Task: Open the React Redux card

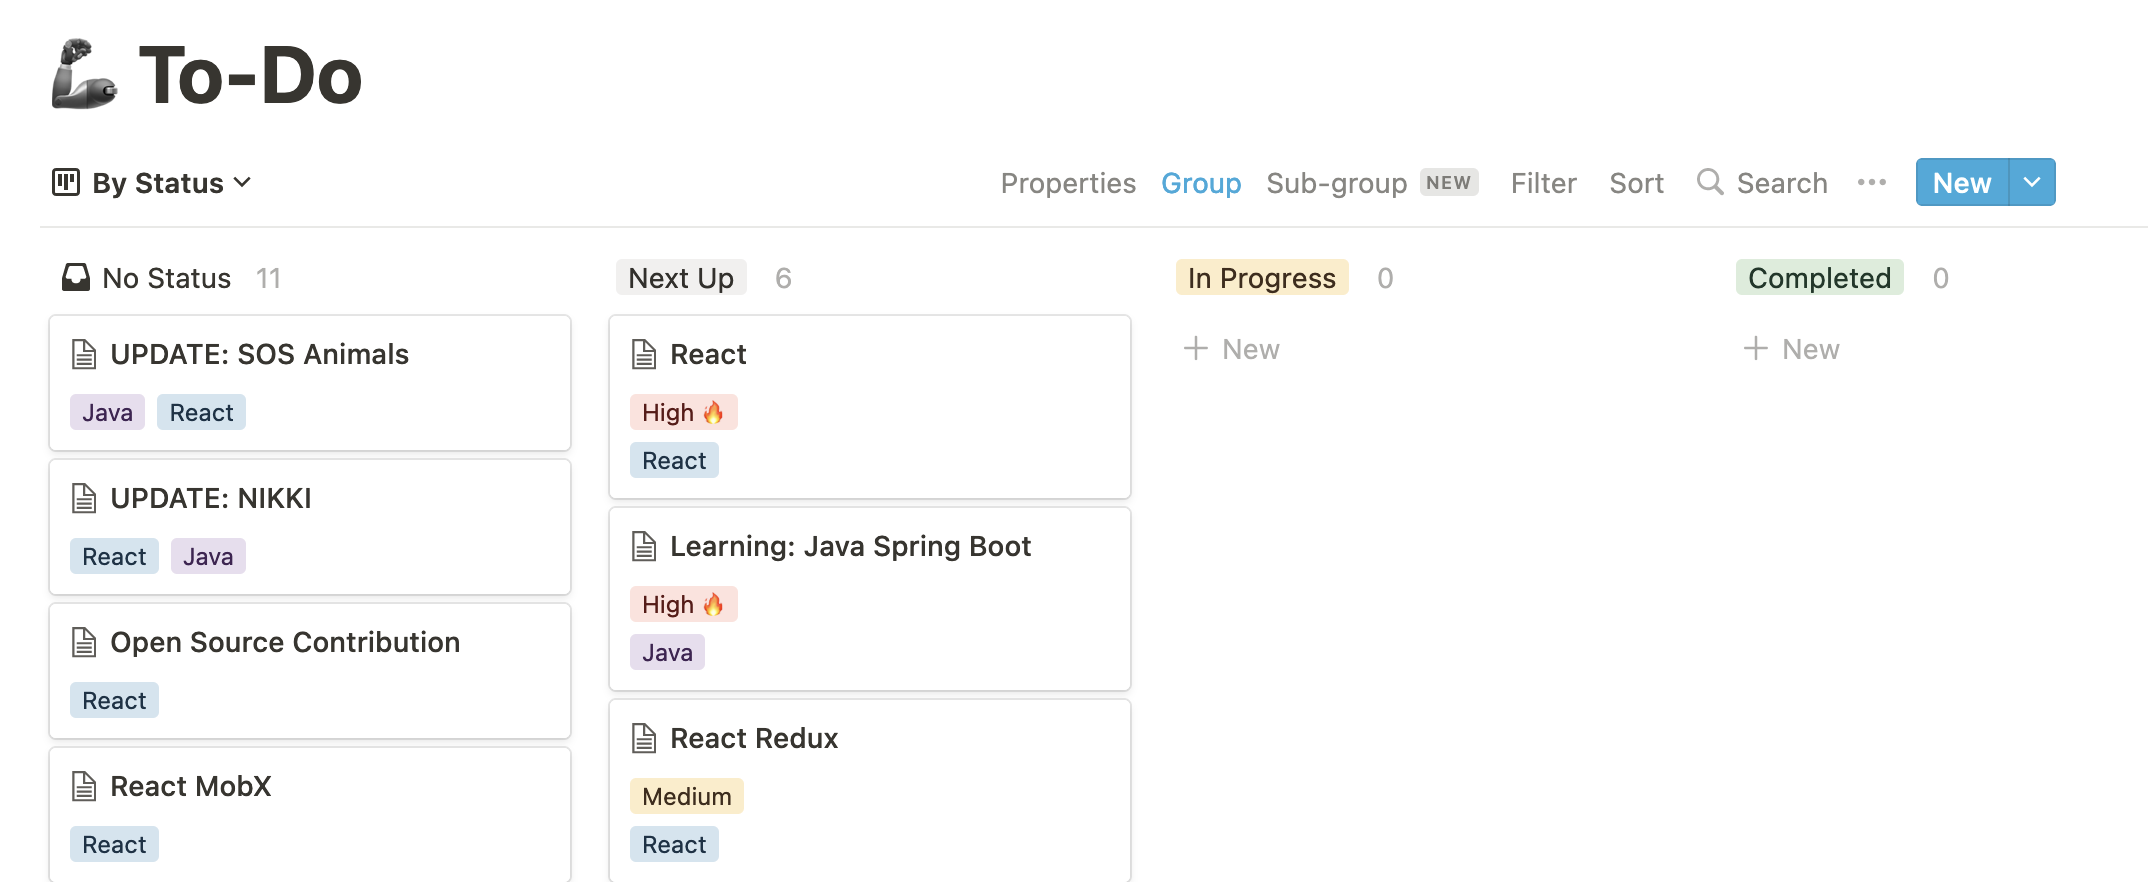Action: coord(754,738)
